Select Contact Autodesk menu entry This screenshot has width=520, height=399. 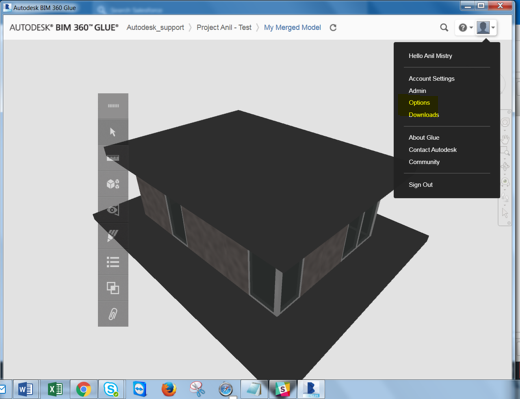pos(432,150)
